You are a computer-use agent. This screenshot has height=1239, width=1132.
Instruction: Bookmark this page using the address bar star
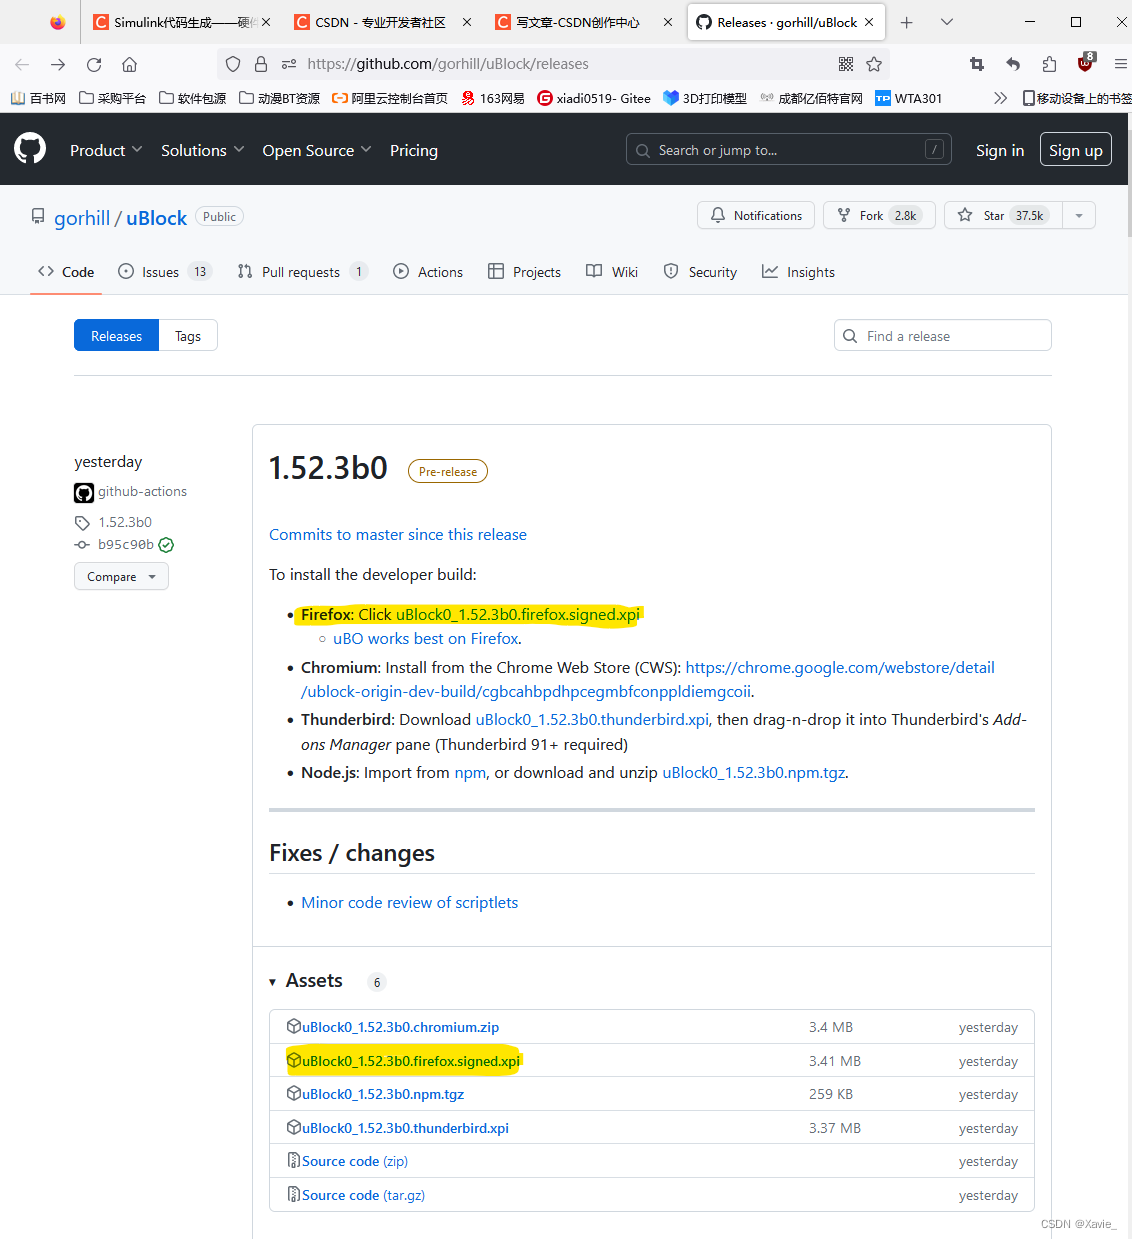874,63
